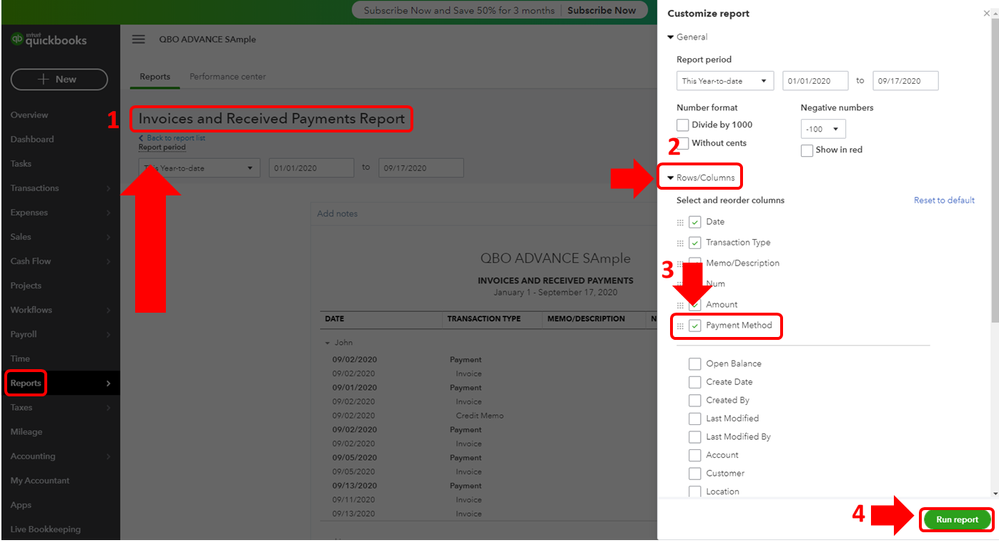Open Taxes in the sidebar
The height and width of the screenshot is (541, 999).
(x=21, y=407)
